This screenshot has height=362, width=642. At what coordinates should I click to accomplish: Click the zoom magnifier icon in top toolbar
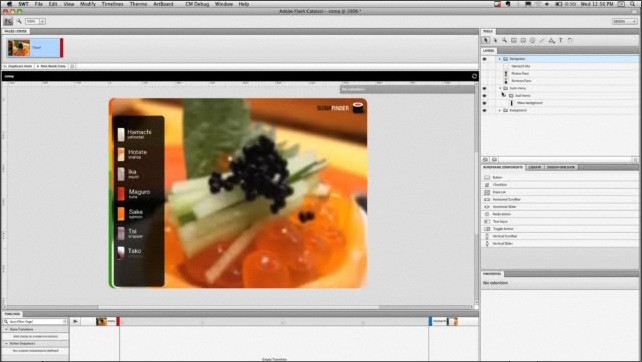pos(19,21)
